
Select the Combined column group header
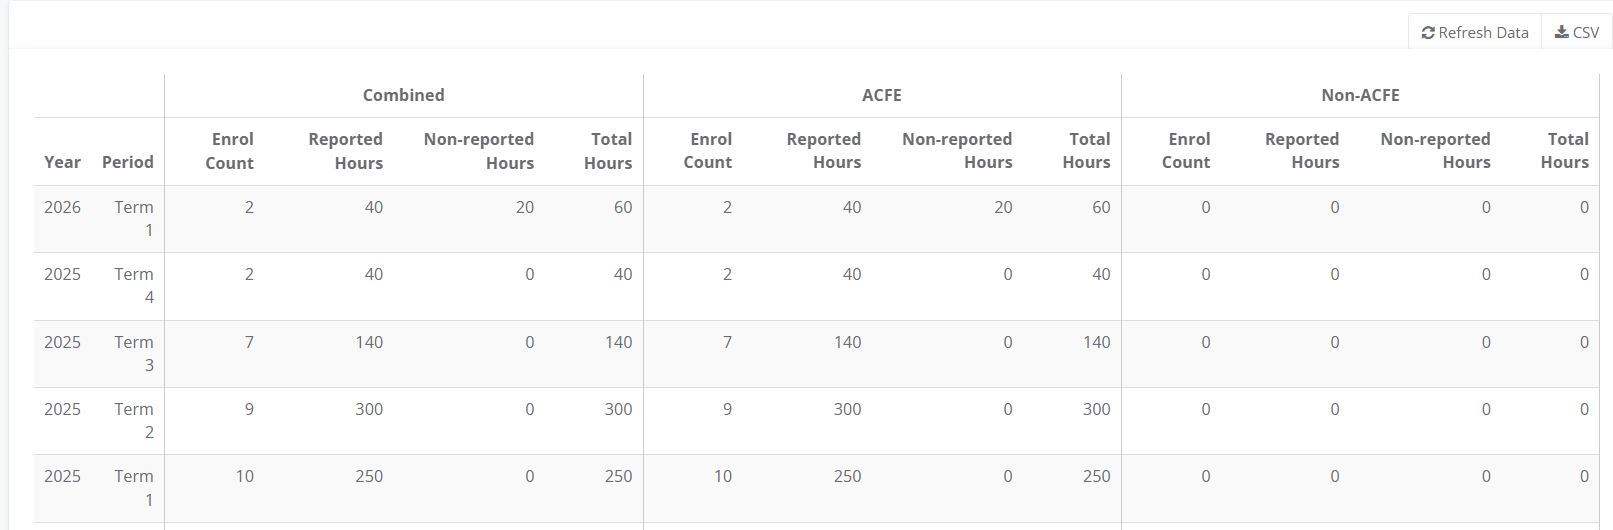pos(403,95)
